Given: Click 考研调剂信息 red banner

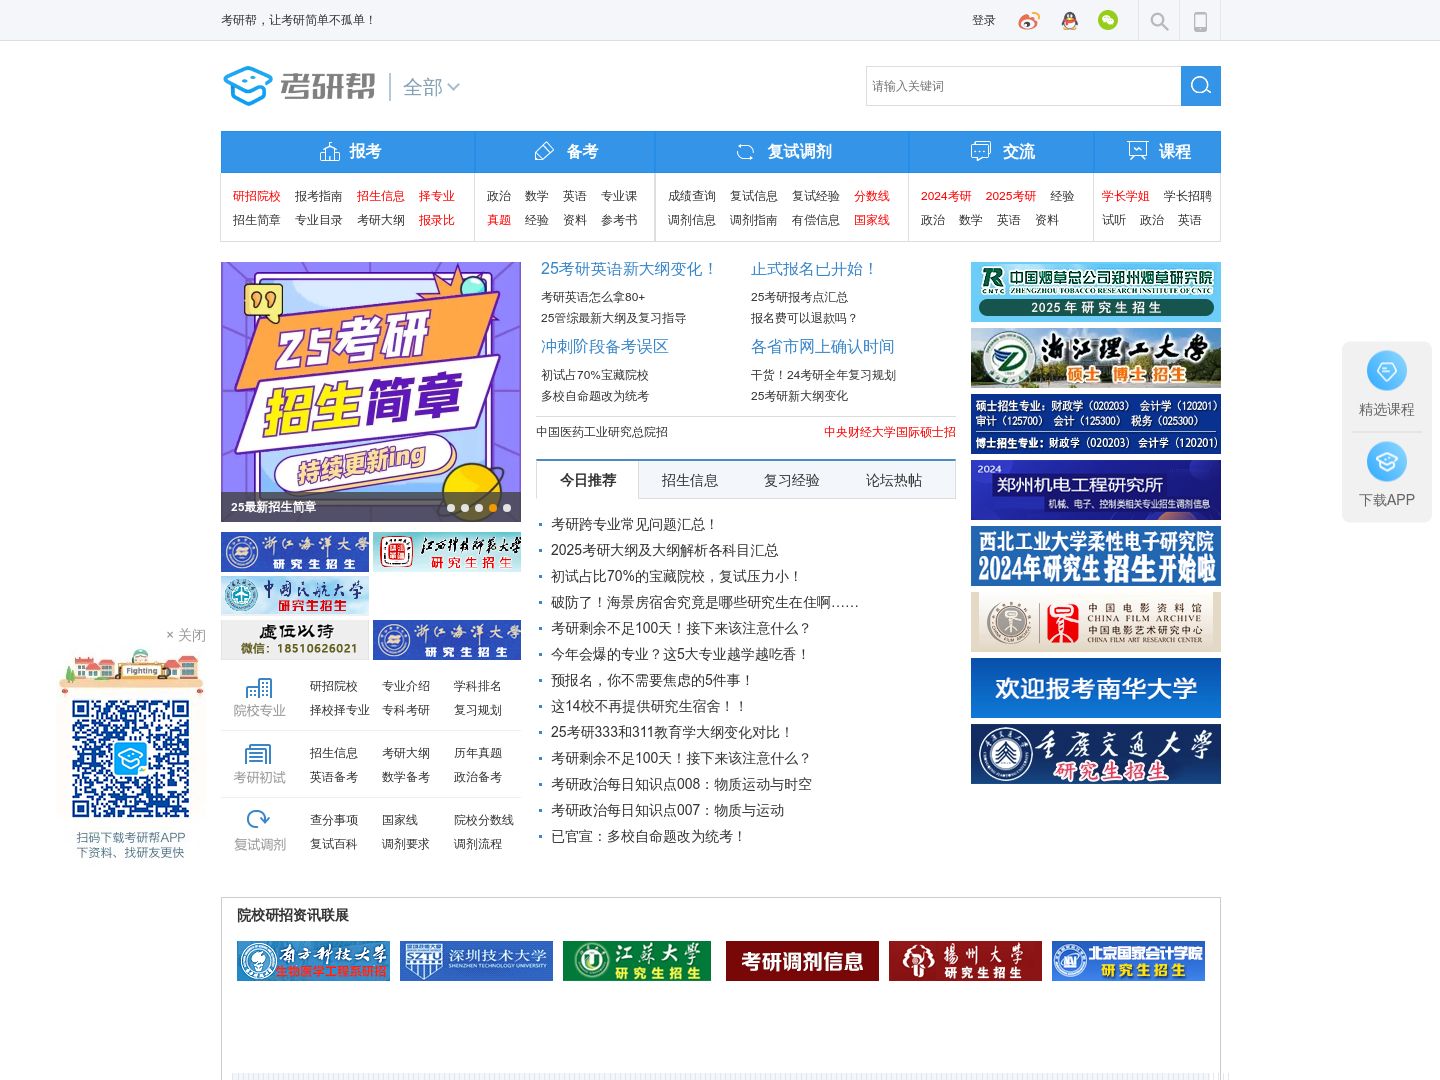Looking at the screenshot, I should [802, 961].
